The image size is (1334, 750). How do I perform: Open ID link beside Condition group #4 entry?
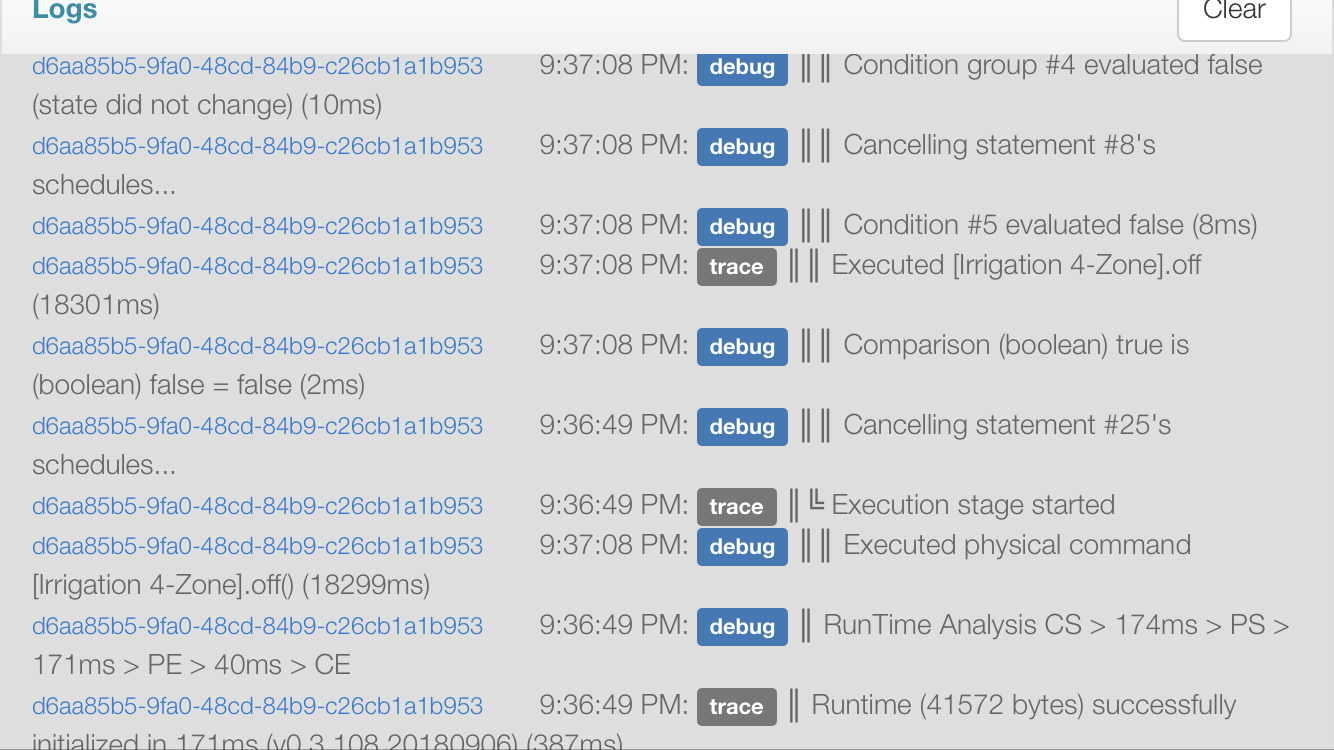tap(258, 66)
